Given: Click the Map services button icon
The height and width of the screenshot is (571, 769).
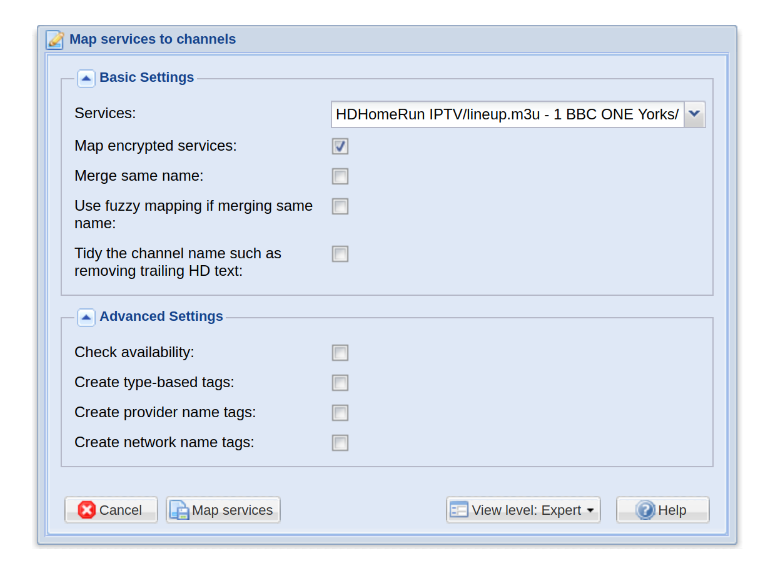Looking at the screenshot, I should click(179, 510).
